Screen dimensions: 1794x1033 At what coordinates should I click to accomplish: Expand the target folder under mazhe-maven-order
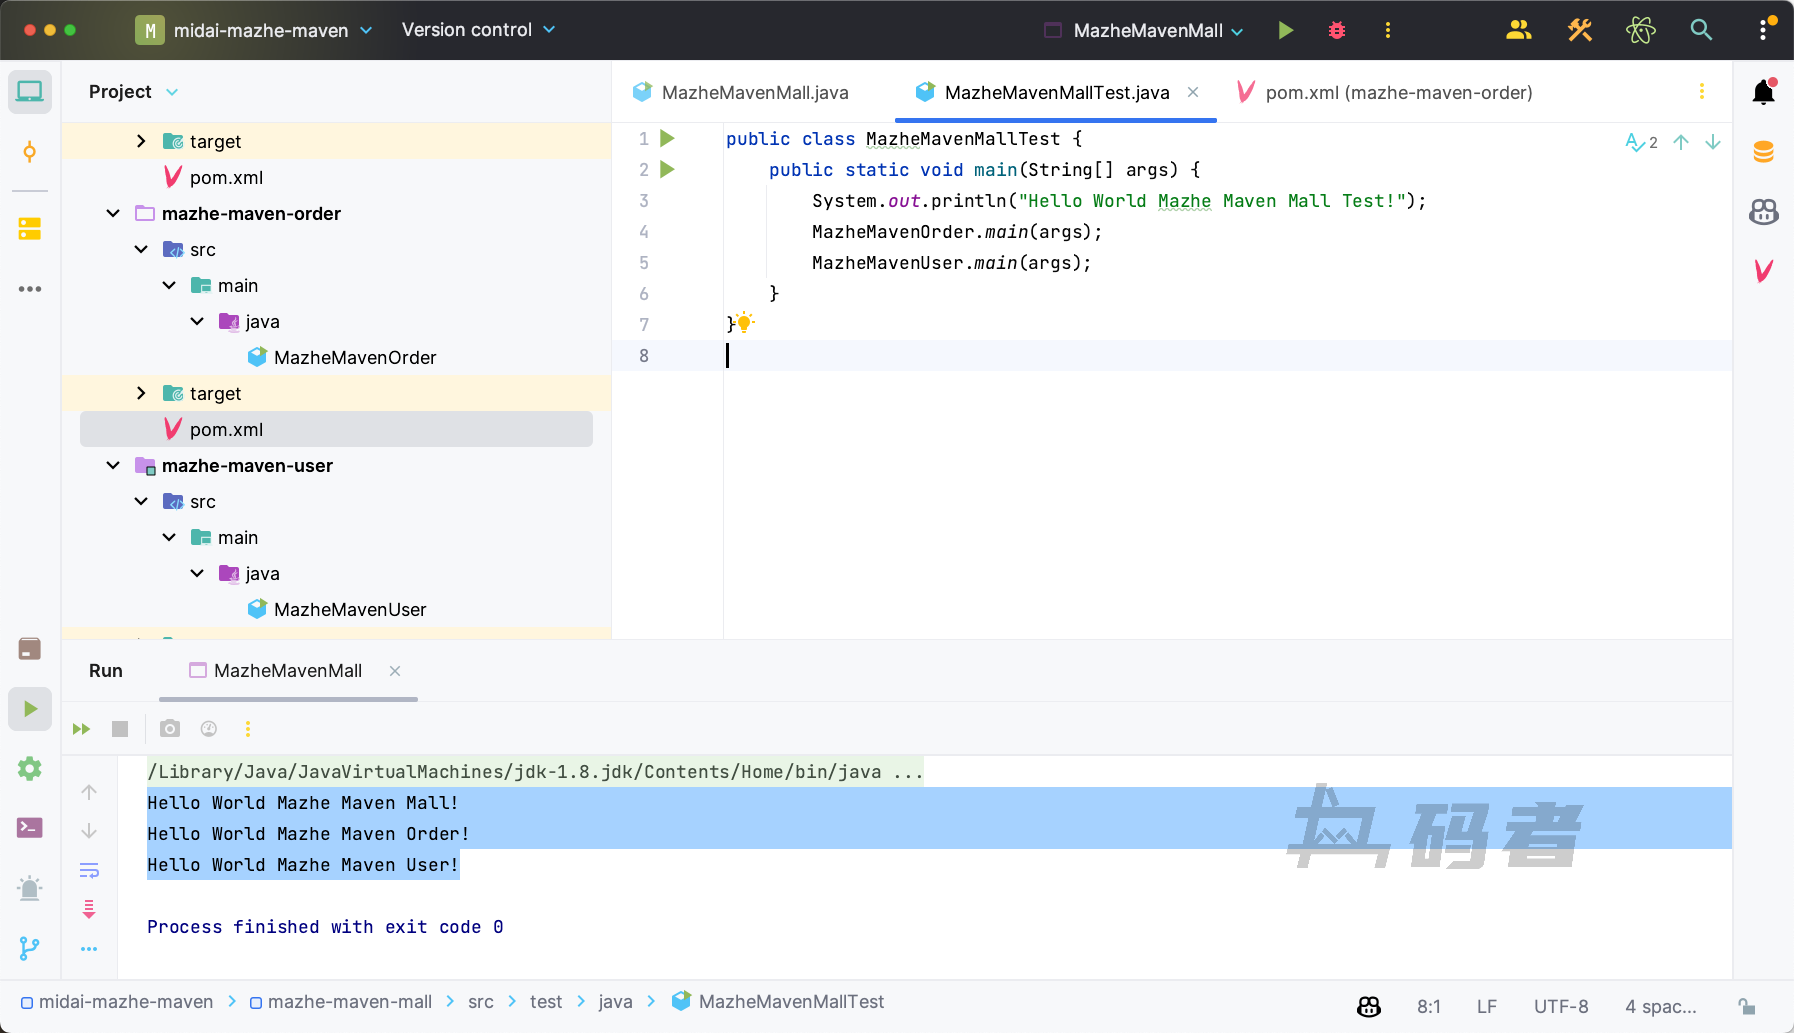(x=141, y=394)
